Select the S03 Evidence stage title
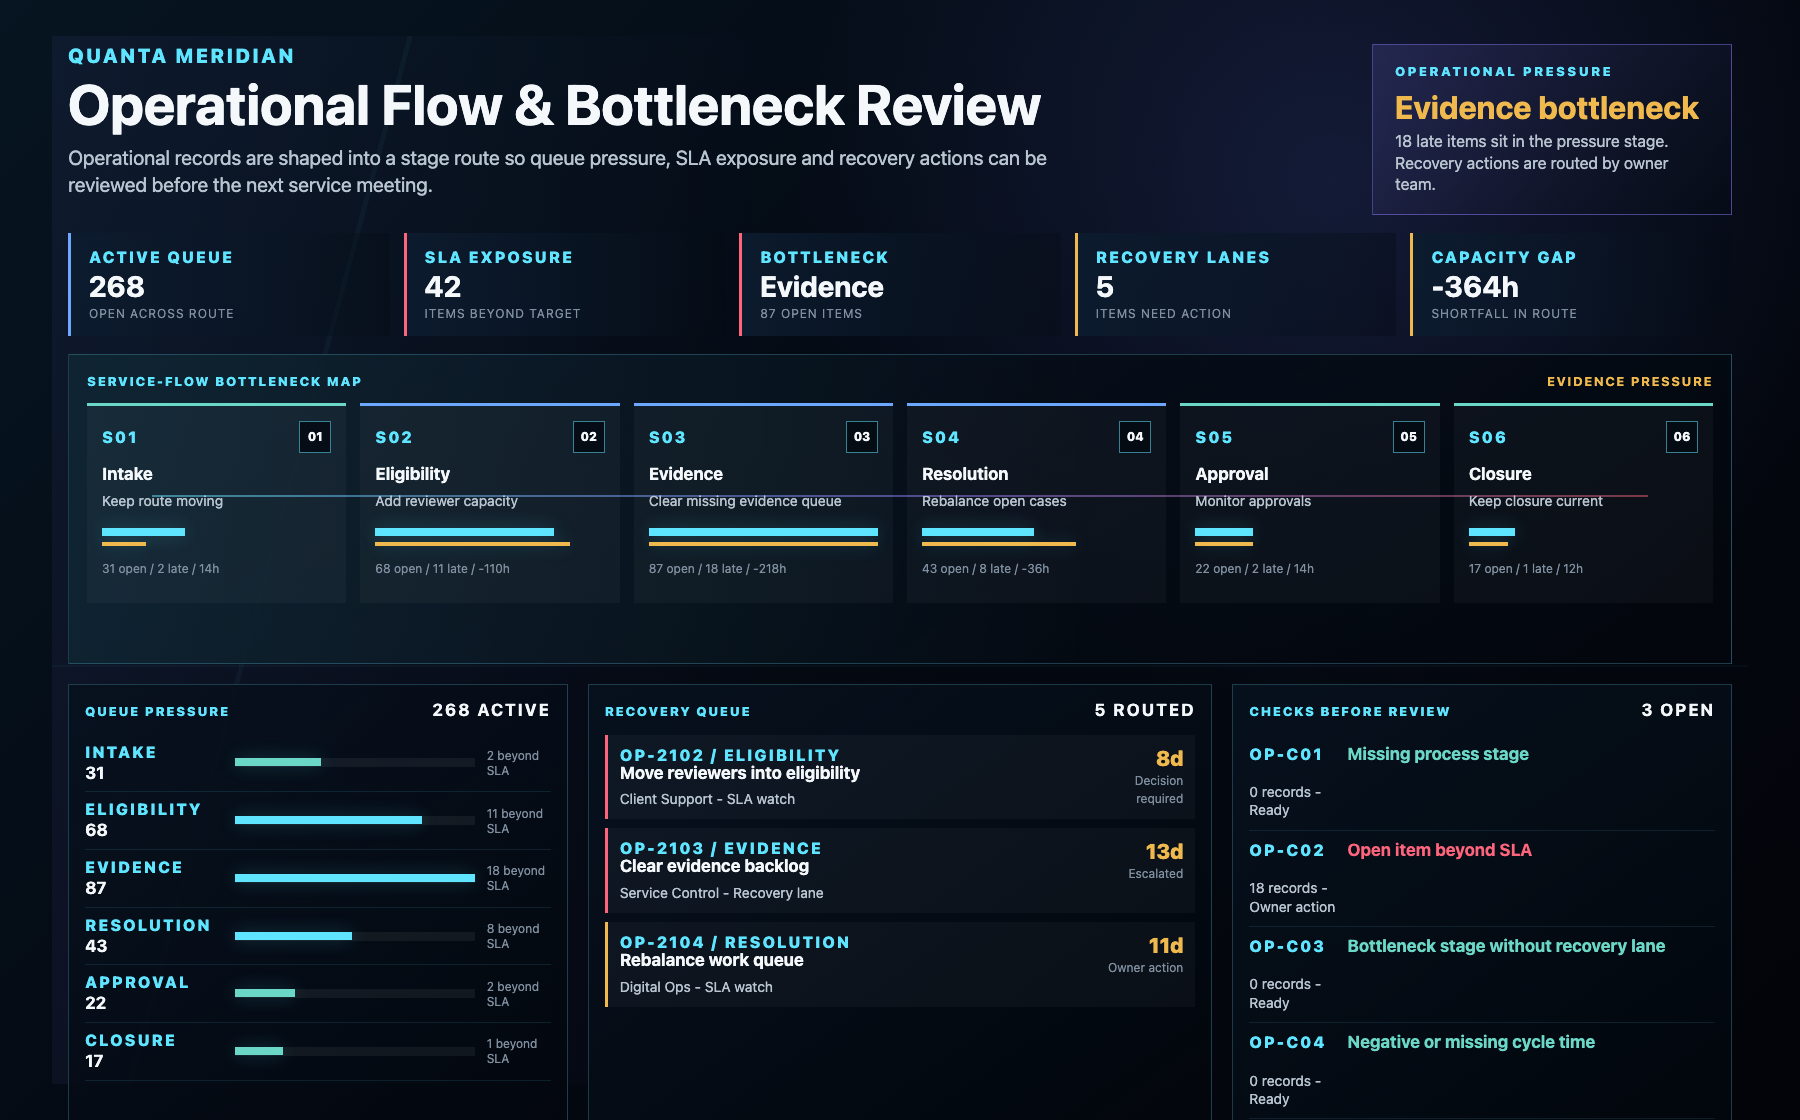 [x=685, y=474]
